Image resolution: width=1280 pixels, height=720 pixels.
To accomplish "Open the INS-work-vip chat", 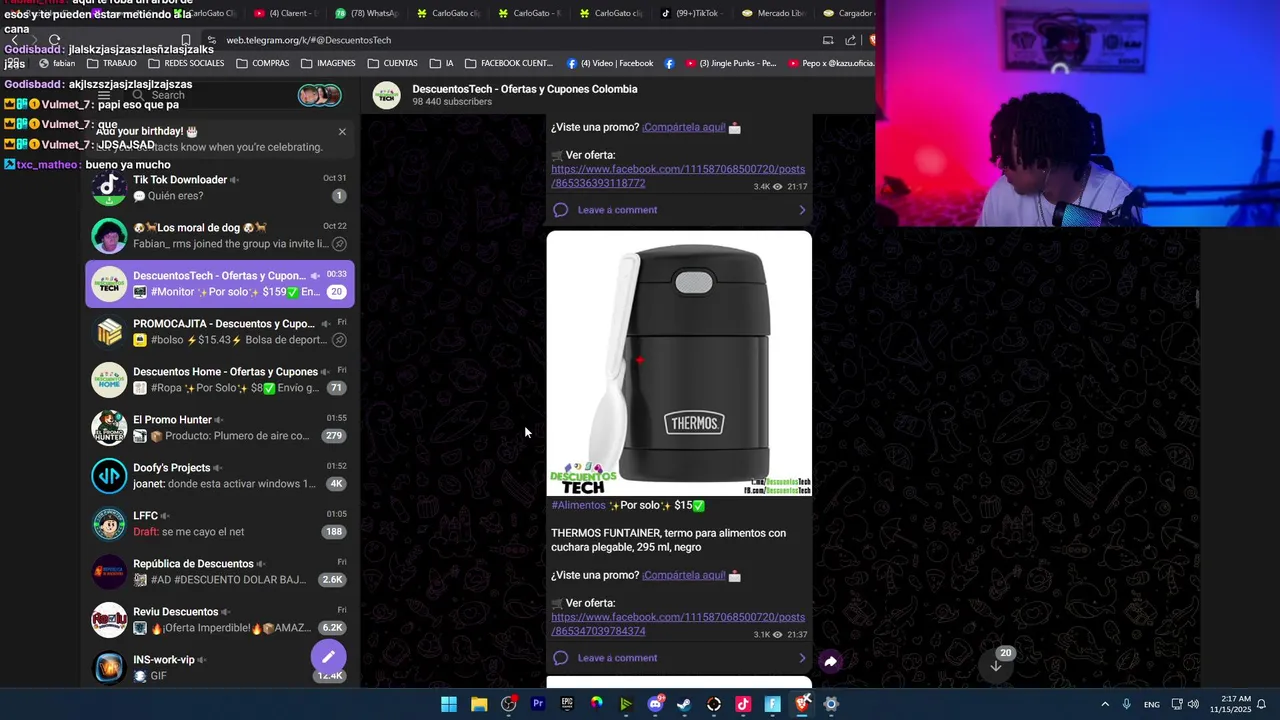I will (220, 667).
